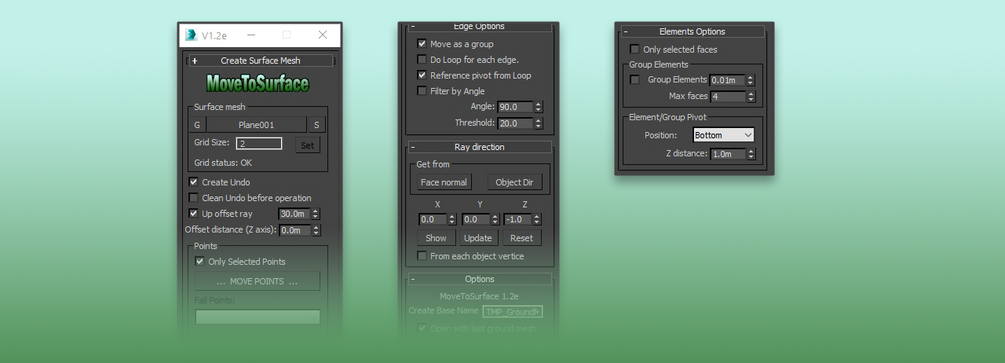The image size is (1005, 363).
Task: Toggle Reference pivot from Loop checkbox
Action: [x=422, y=75]
